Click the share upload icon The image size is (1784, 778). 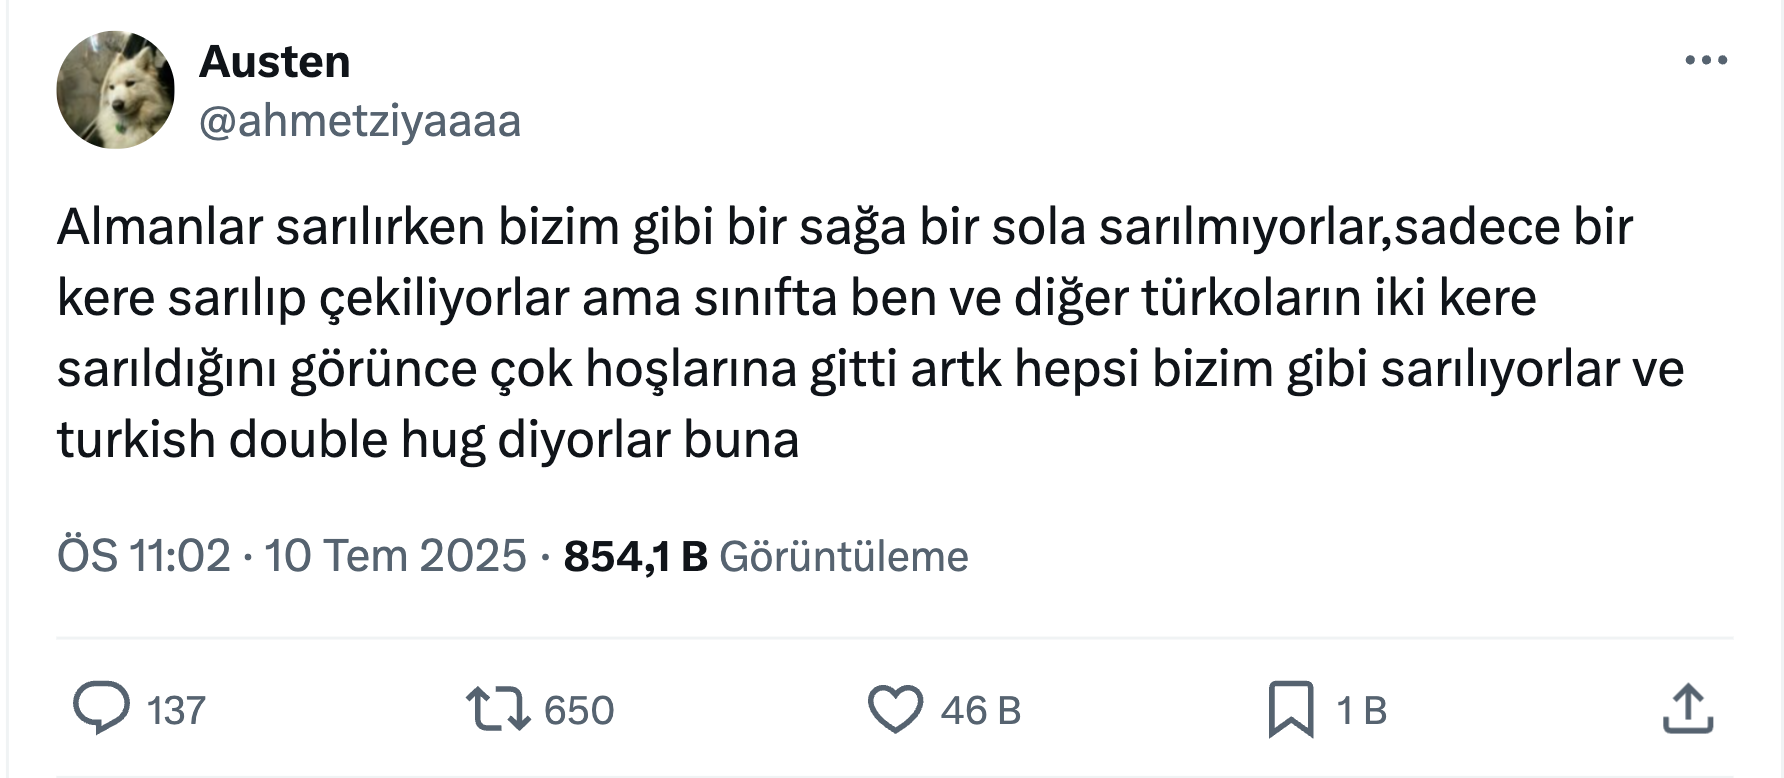tap(1688, 709)
